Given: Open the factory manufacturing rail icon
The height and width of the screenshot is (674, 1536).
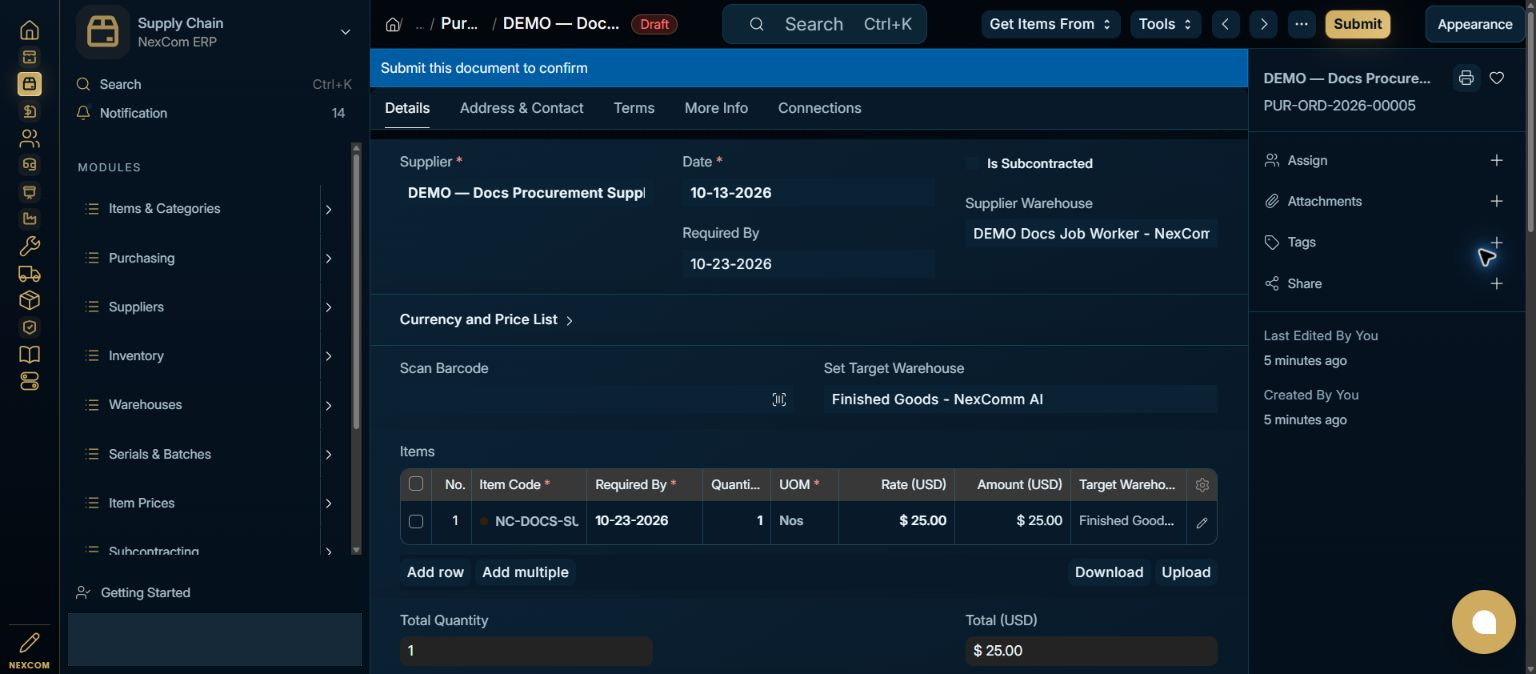Looking at the screenshot, I should [x=29, y=219].
